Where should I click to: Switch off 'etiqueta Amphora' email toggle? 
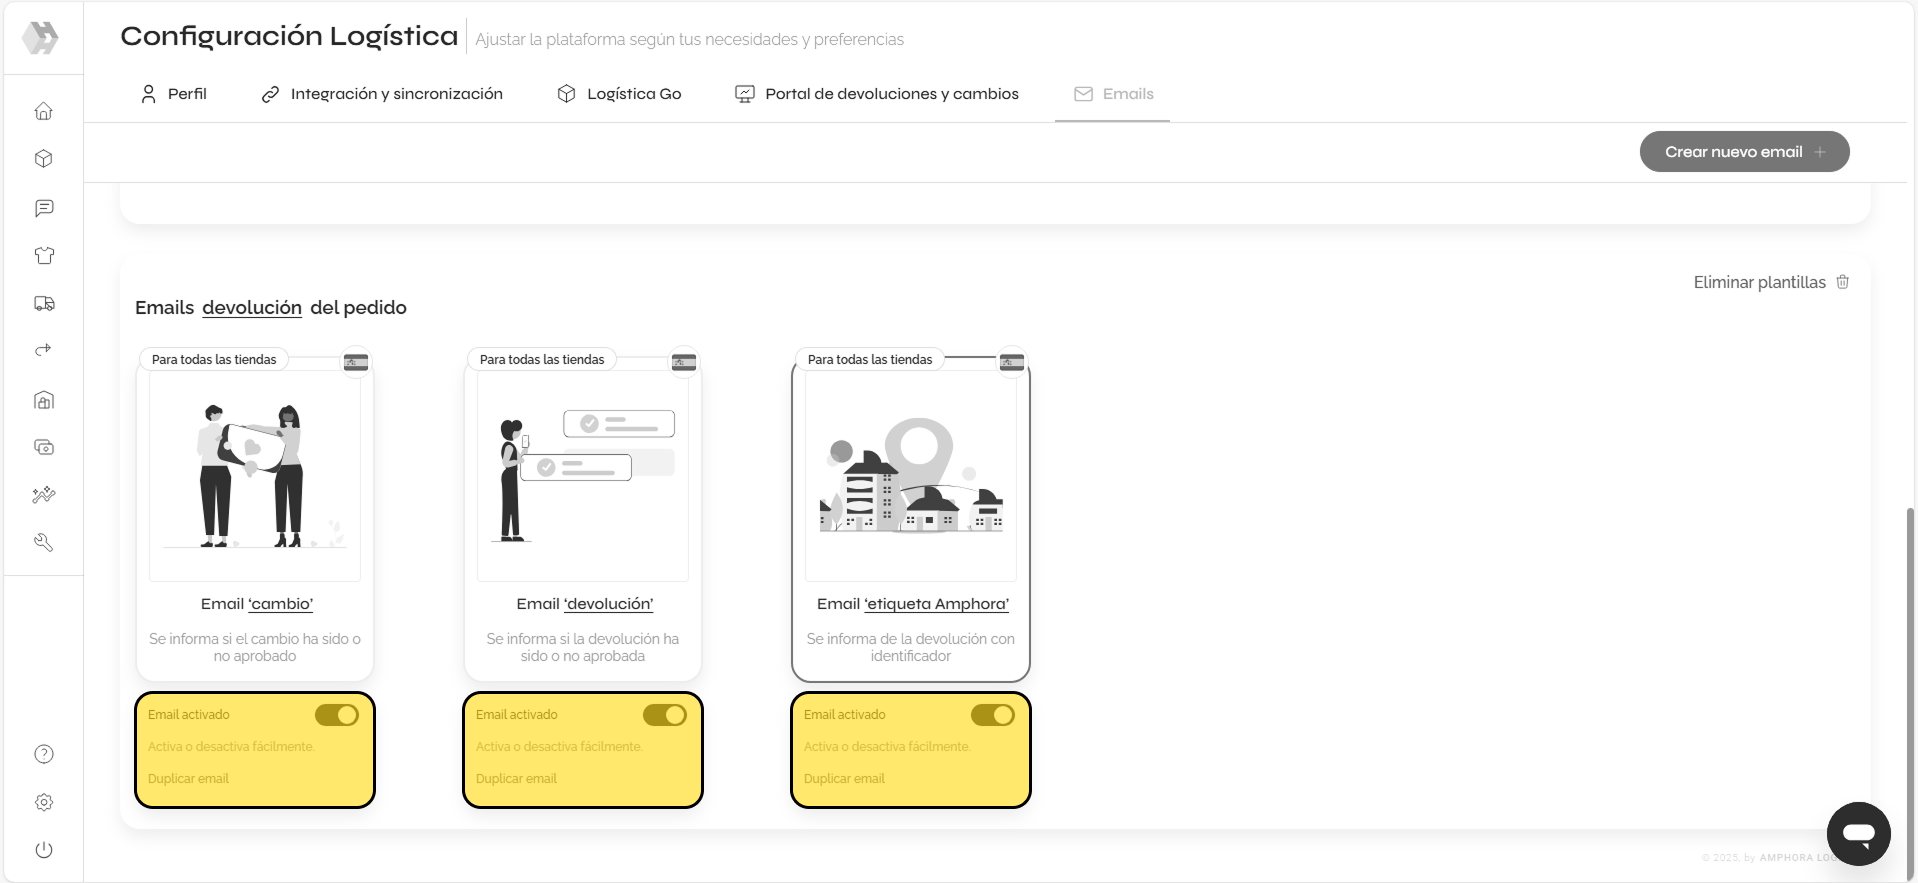[992, 715]
